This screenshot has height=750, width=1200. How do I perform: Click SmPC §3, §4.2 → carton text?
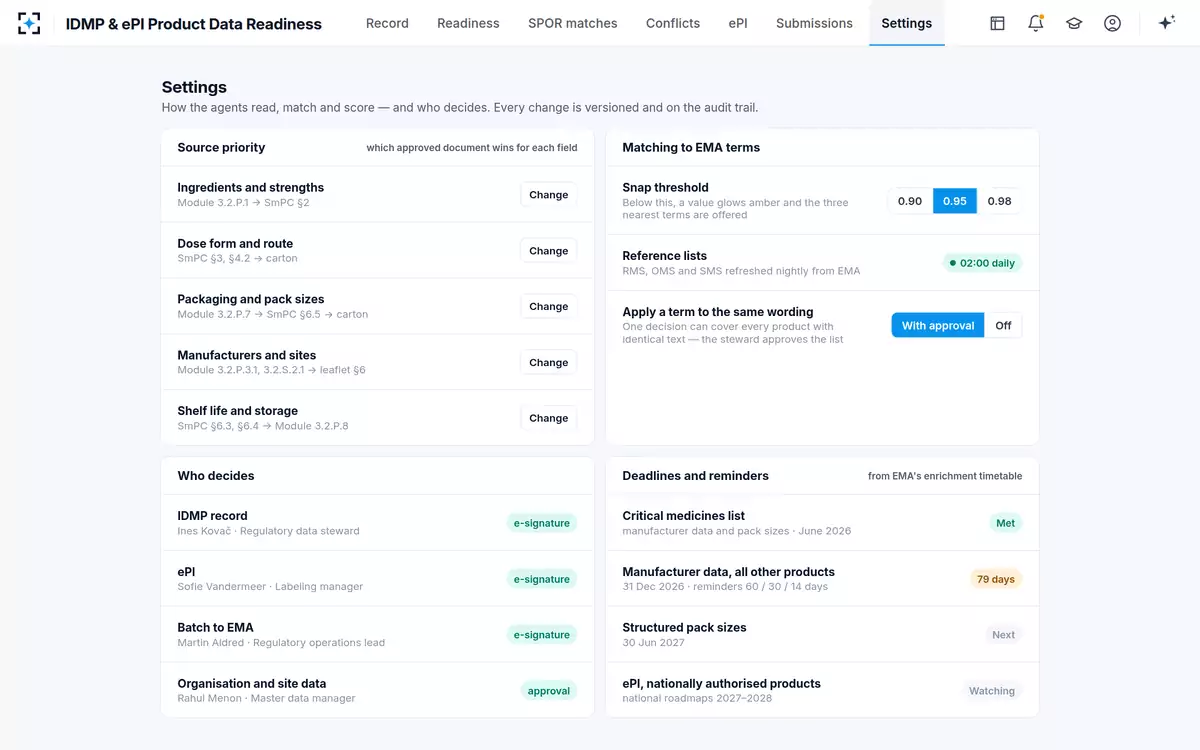coord(237,258)
